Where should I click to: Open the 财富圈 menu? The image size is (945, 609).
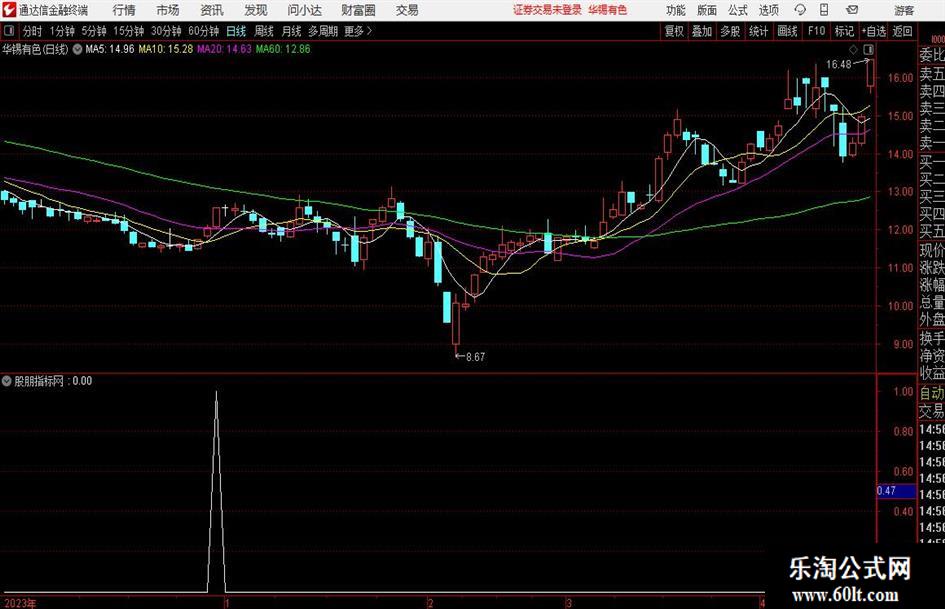(358, 10)
